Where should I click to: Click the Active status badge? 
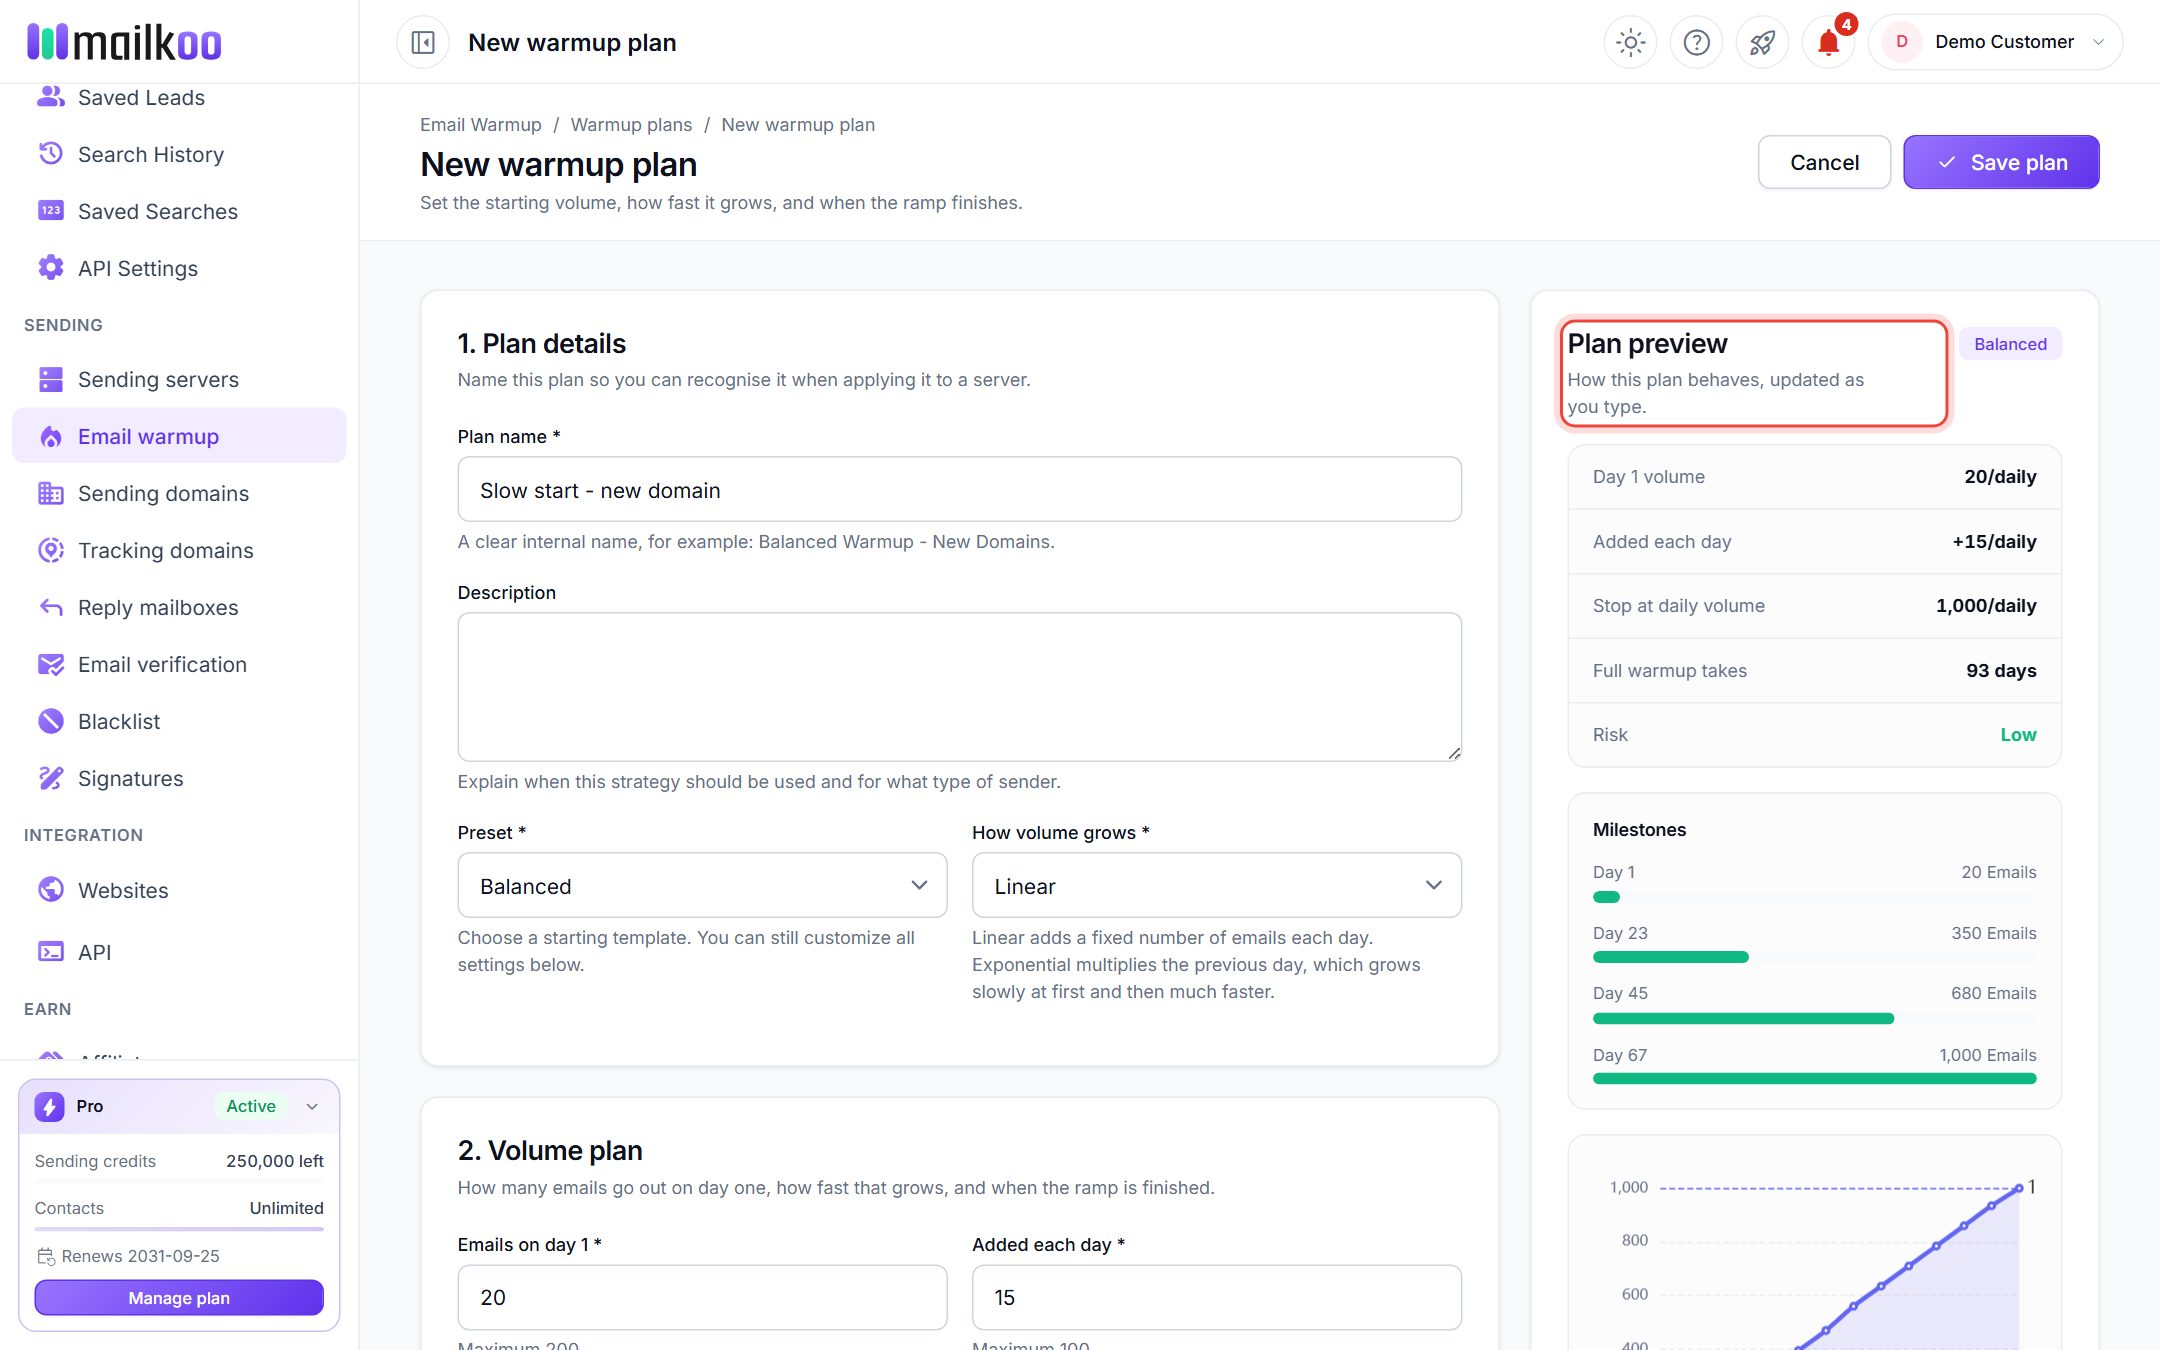[x=251, y=1106]
